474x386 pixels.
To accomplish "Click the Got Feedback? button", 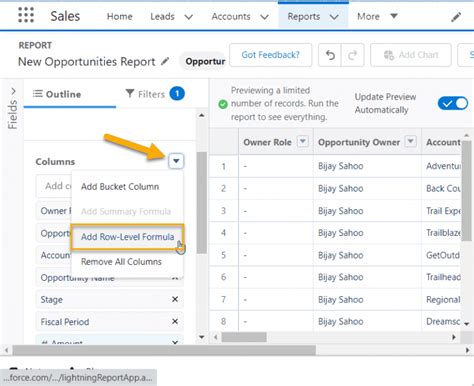I will click(271, 55).
